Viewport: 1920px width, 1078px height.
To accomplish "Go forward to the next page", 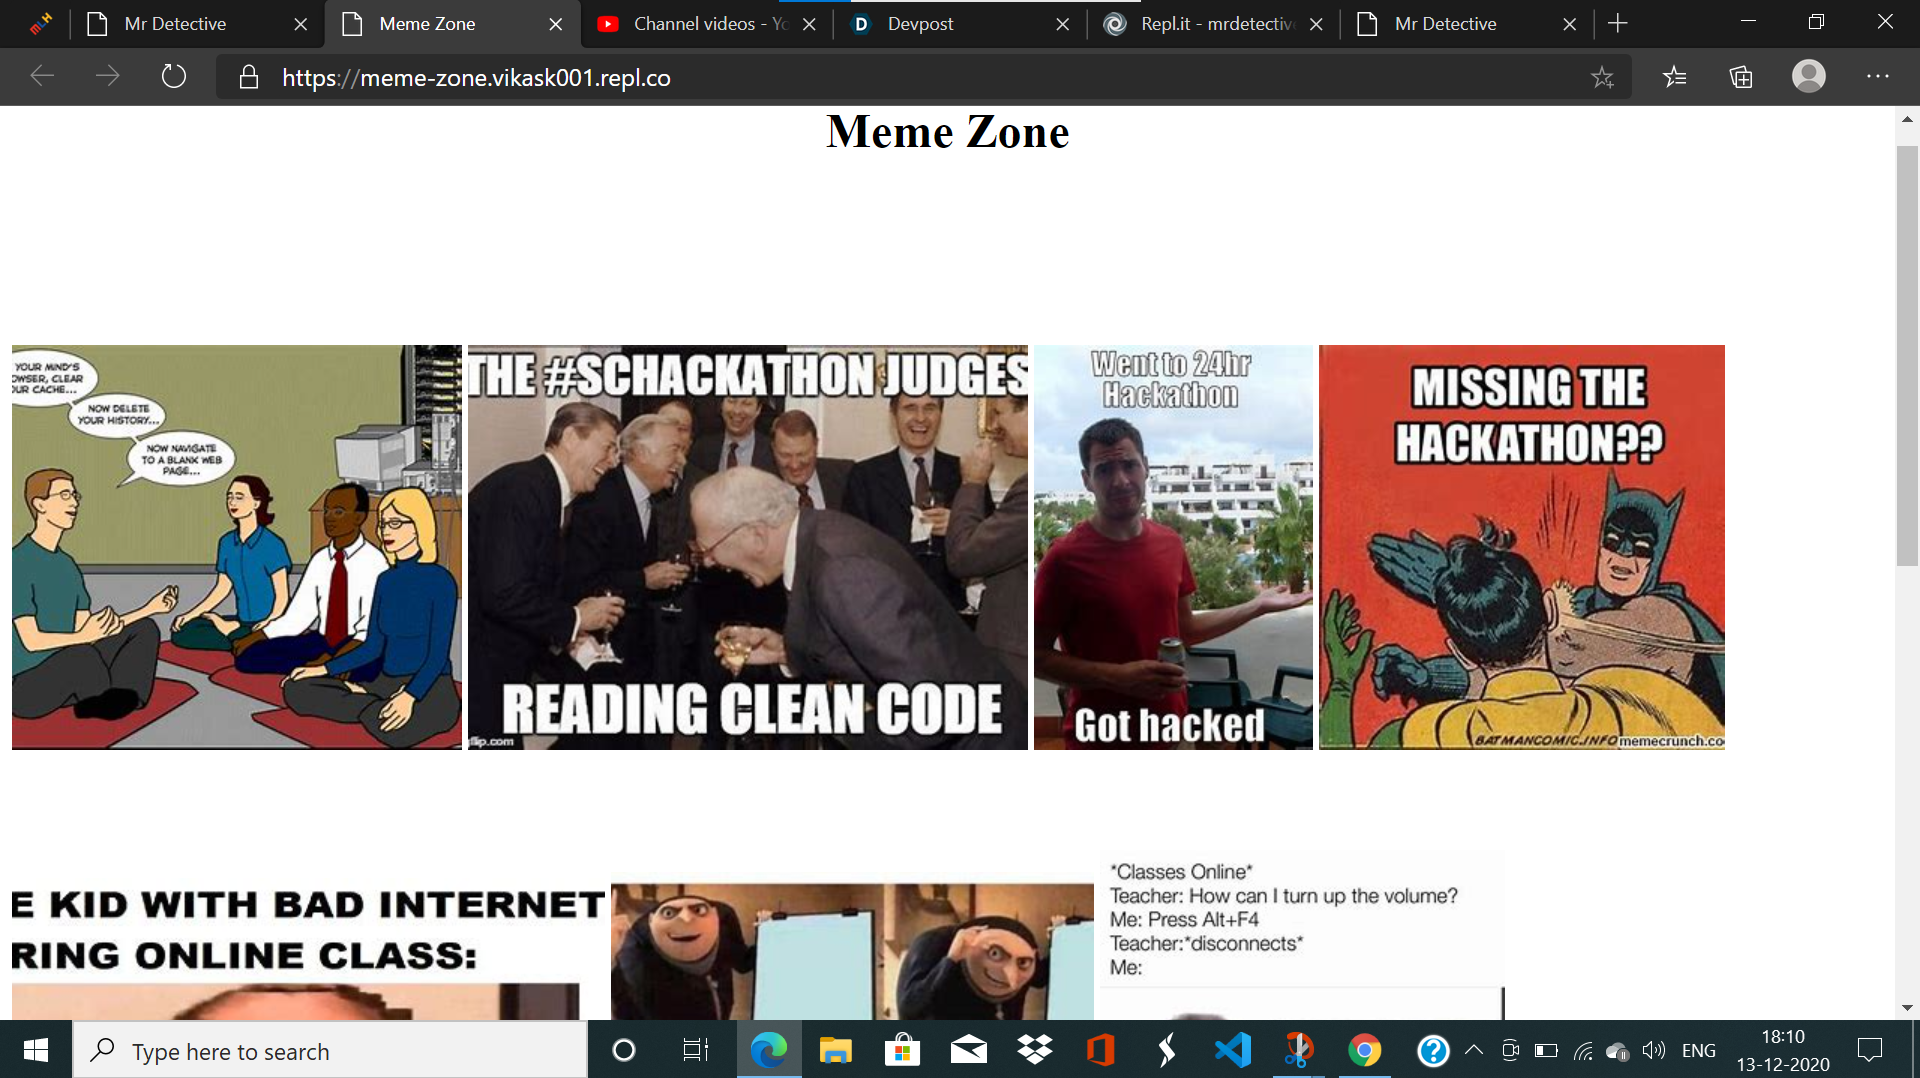I will [107, 77].
